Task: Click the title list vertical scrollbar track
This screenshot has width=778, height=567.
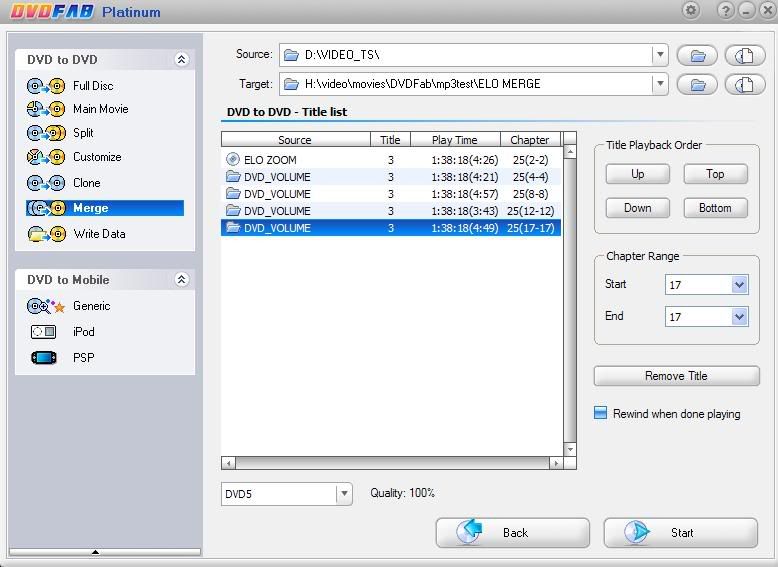Action: pyautogui.click(x=570, y=300)
